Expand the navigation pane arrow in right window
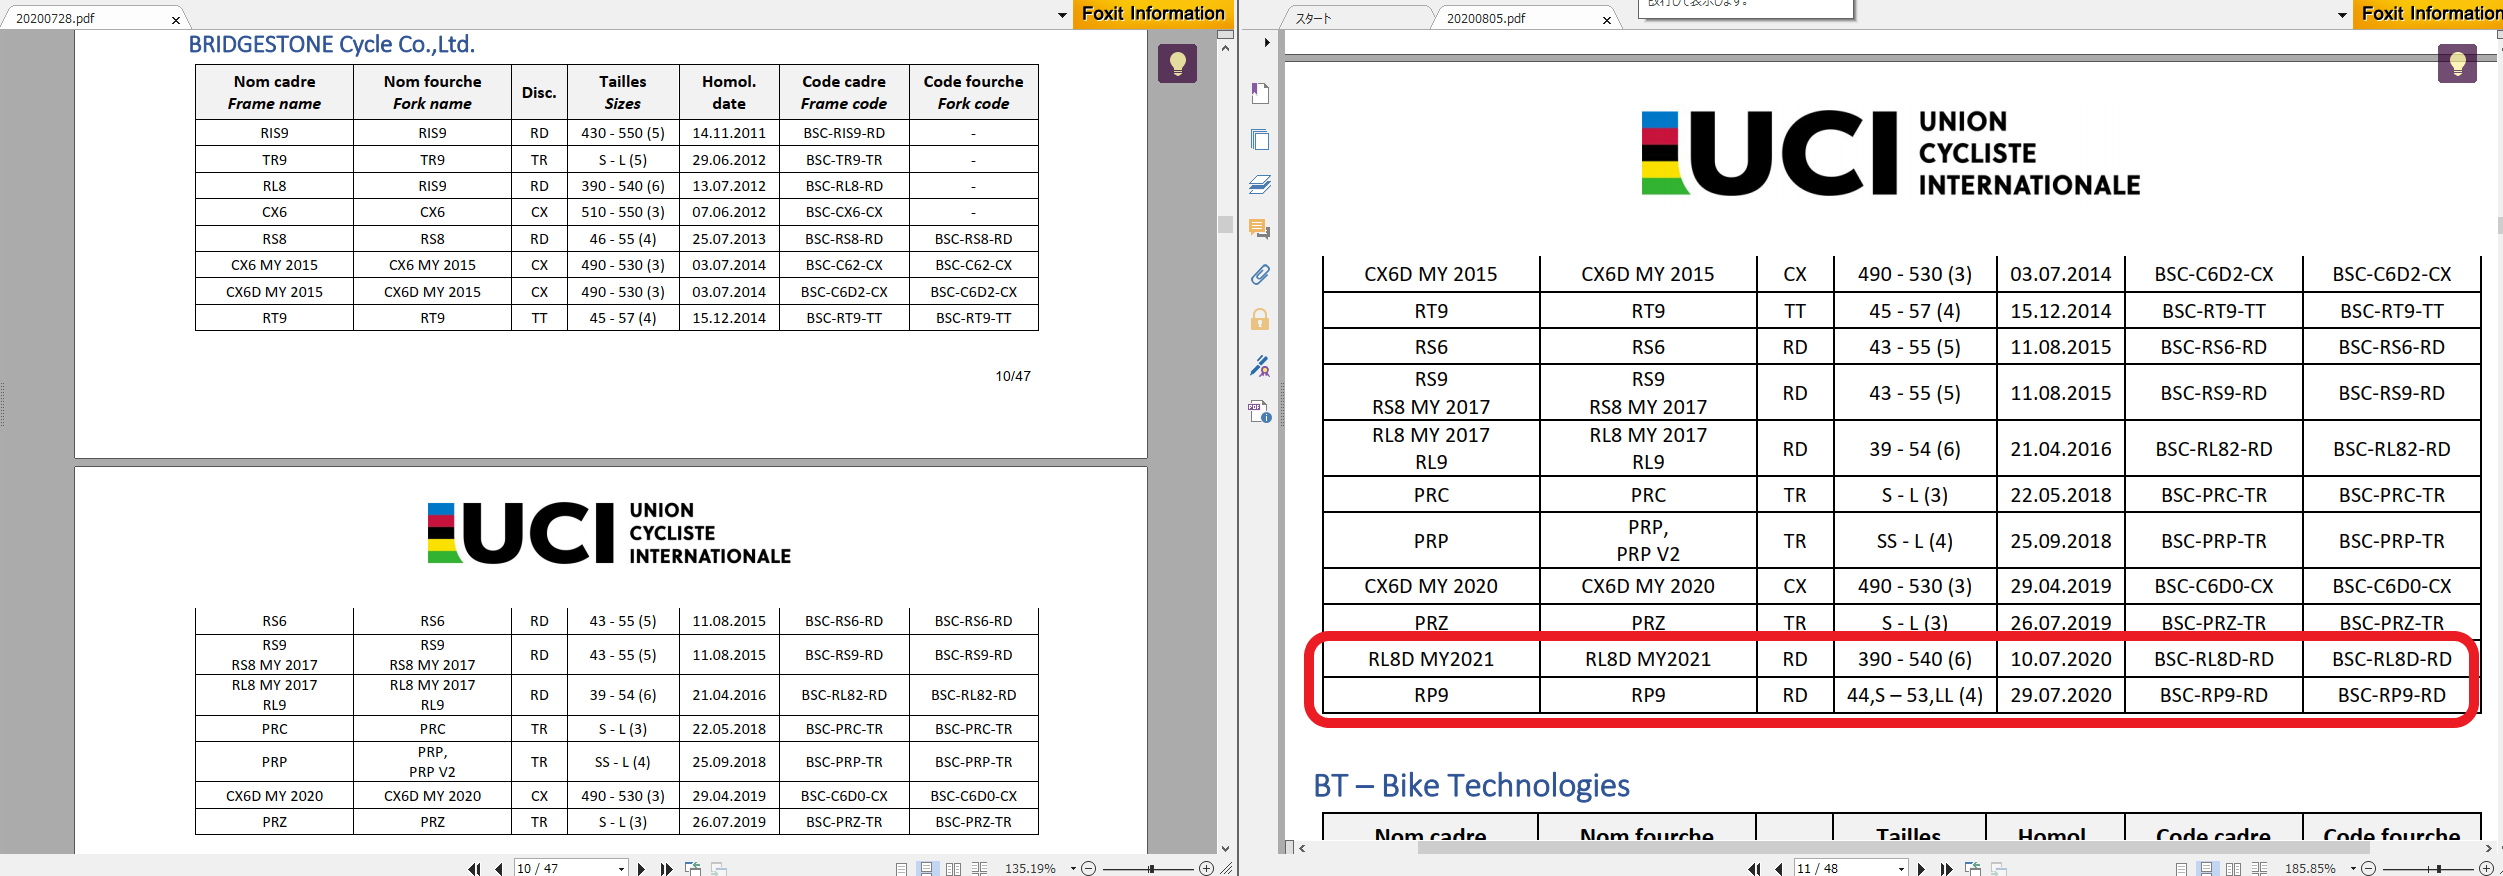2503x876 pixels. point(1266,42)
